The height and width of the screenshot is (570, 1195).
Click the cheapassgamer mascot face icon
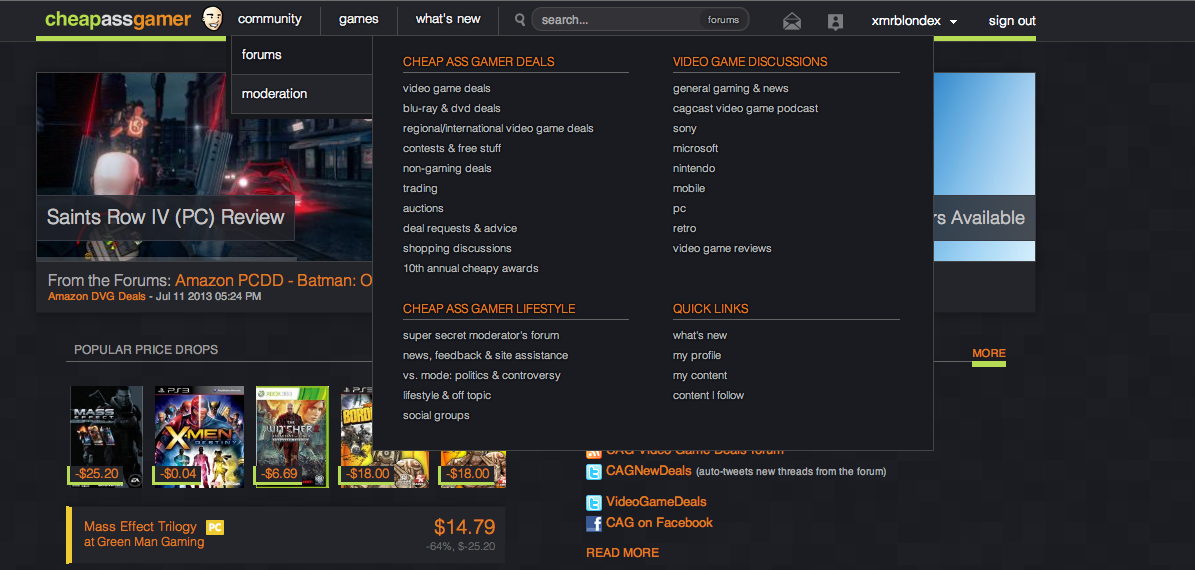(213, 19)
